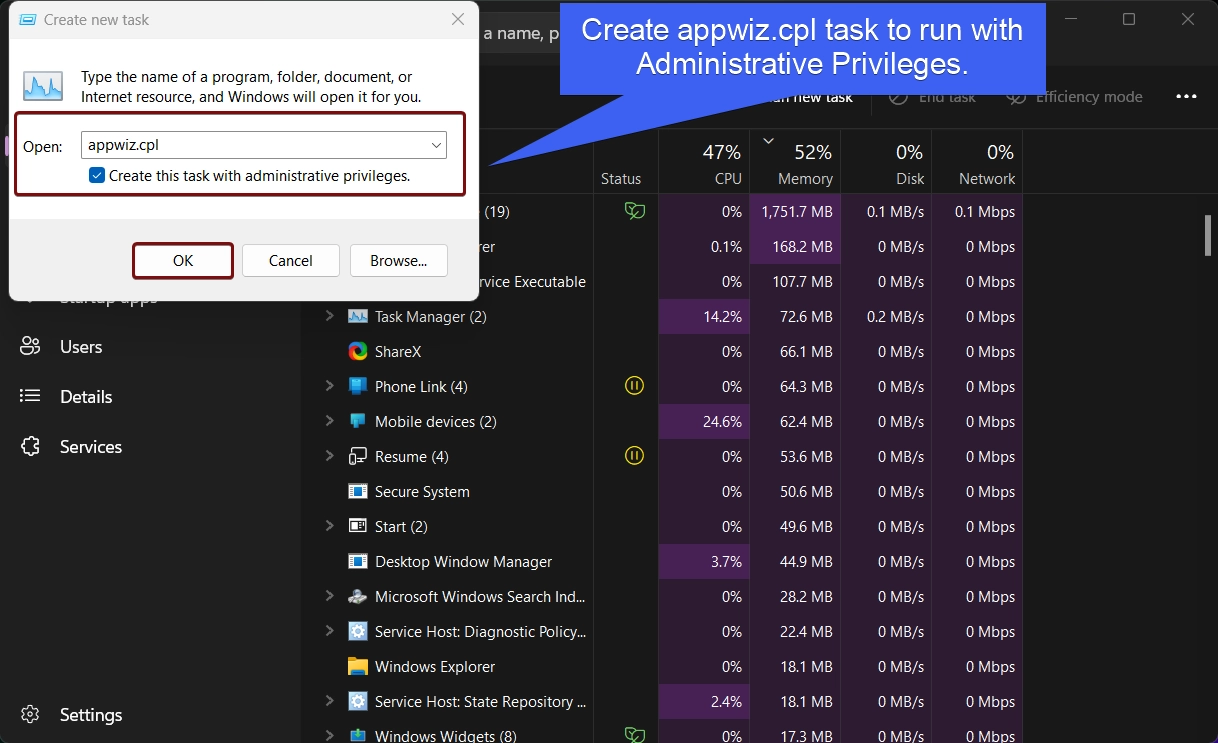Viewport: 1218px width, 743px height.
Task: Click the Secure System process icon
Action: (358, 491)
